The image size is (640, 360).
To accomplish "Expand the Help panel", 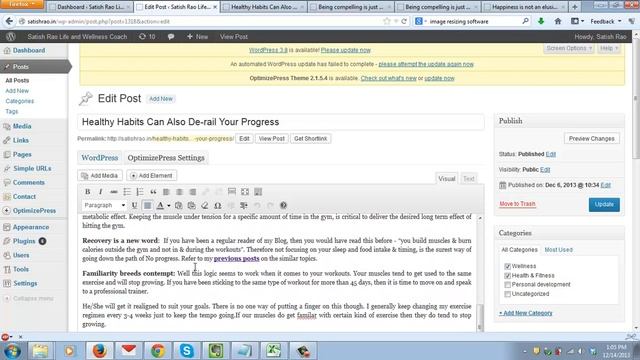I will 609,48.
